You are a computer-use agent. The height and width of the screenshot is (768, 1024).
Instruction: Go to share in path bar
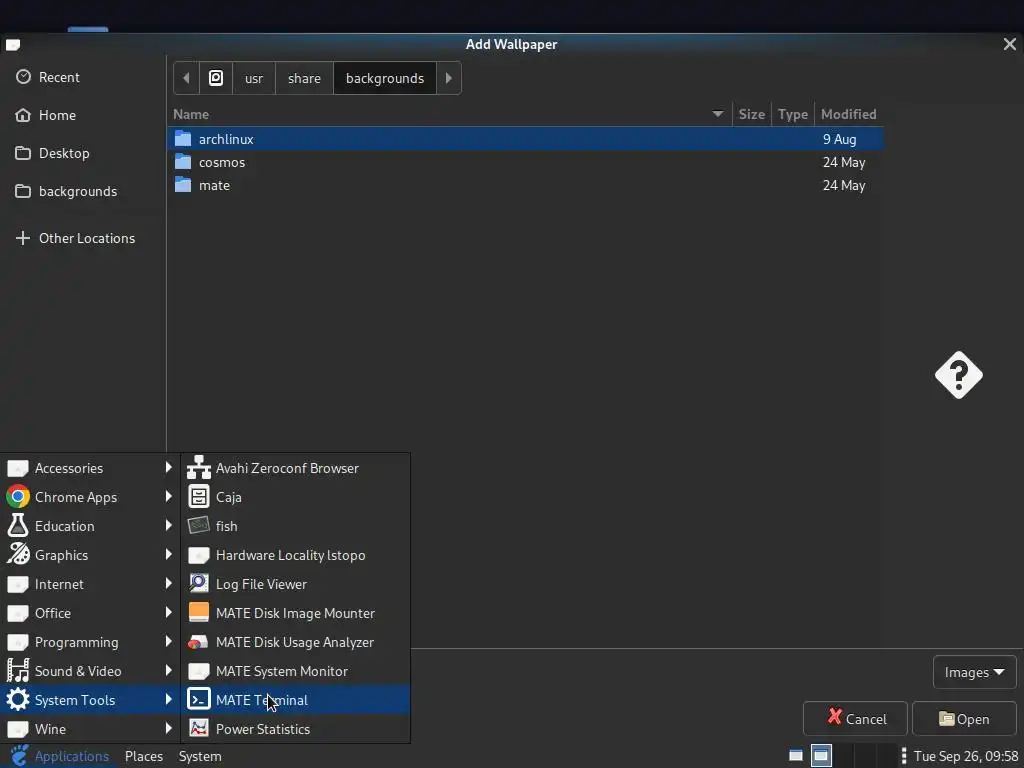coord(304,78)
